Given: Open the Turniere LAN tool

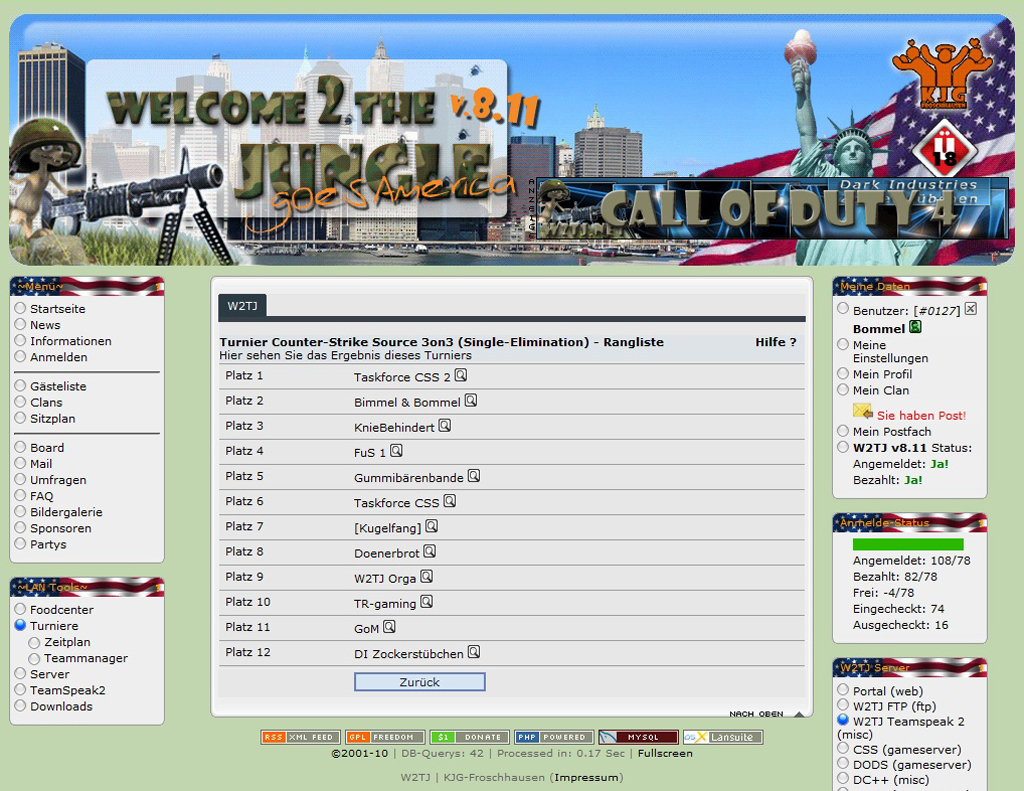Looking at the screenshot, I should tap(54, 626).
